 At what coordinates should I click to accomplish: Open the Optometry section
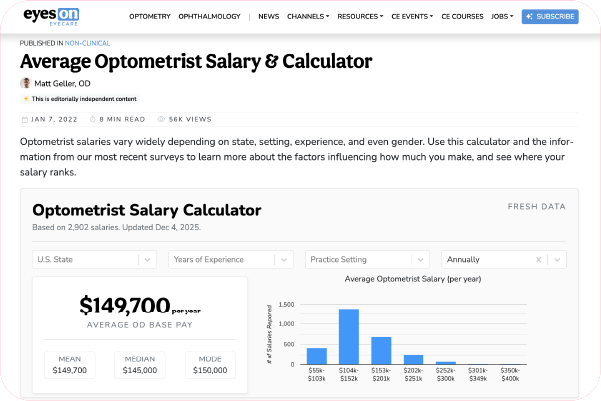click(x=149, y=16)
